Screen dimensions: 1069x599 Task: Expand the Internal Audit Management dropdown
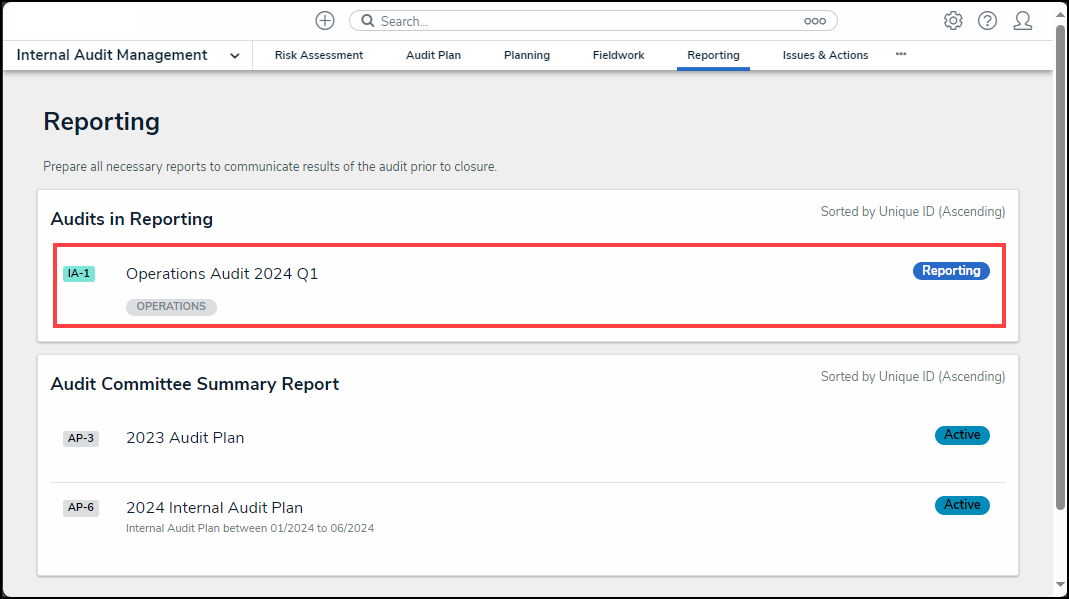point(234,56)
